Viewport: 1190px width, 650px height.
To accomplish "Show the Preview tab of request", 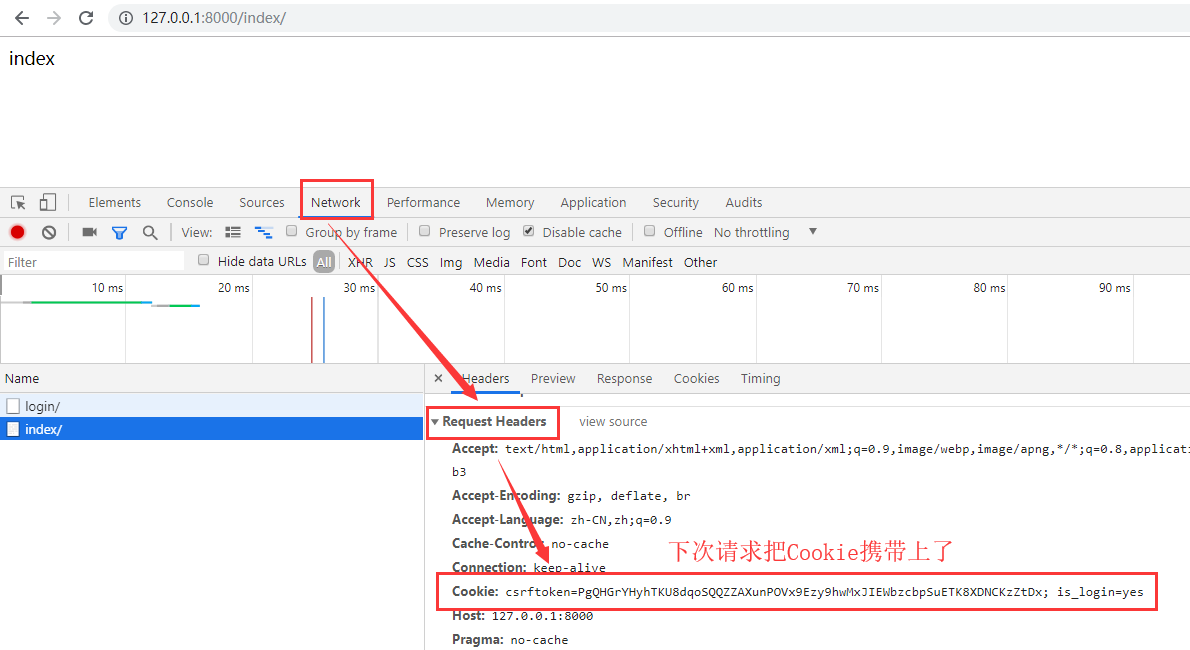I will coord(553,379).
